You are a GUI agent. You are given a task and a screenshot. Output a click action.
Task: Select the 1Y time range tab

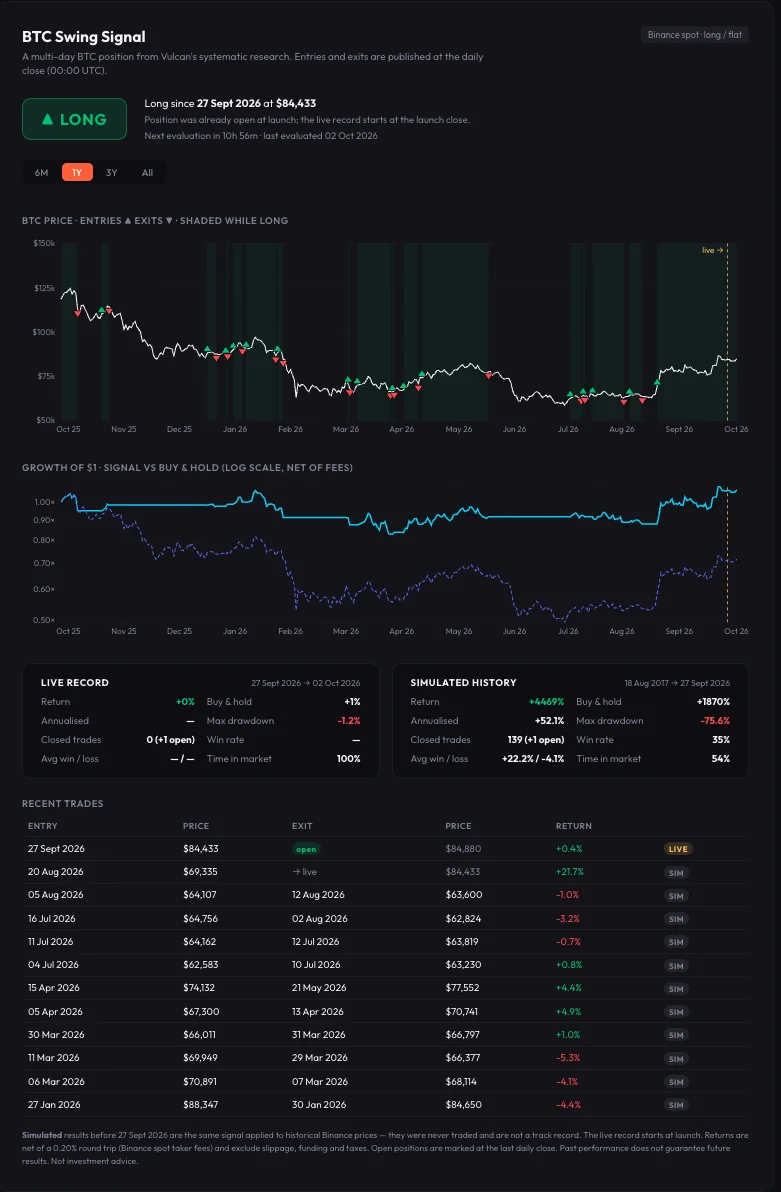click(x=77, y=173)
